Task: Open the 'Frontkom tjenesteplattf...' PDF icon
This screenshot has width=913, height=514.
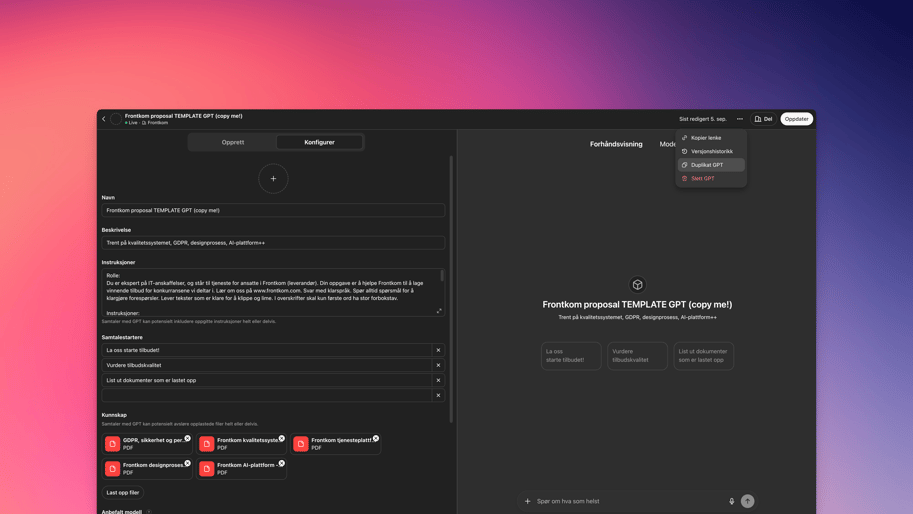Action: point(301,444)
